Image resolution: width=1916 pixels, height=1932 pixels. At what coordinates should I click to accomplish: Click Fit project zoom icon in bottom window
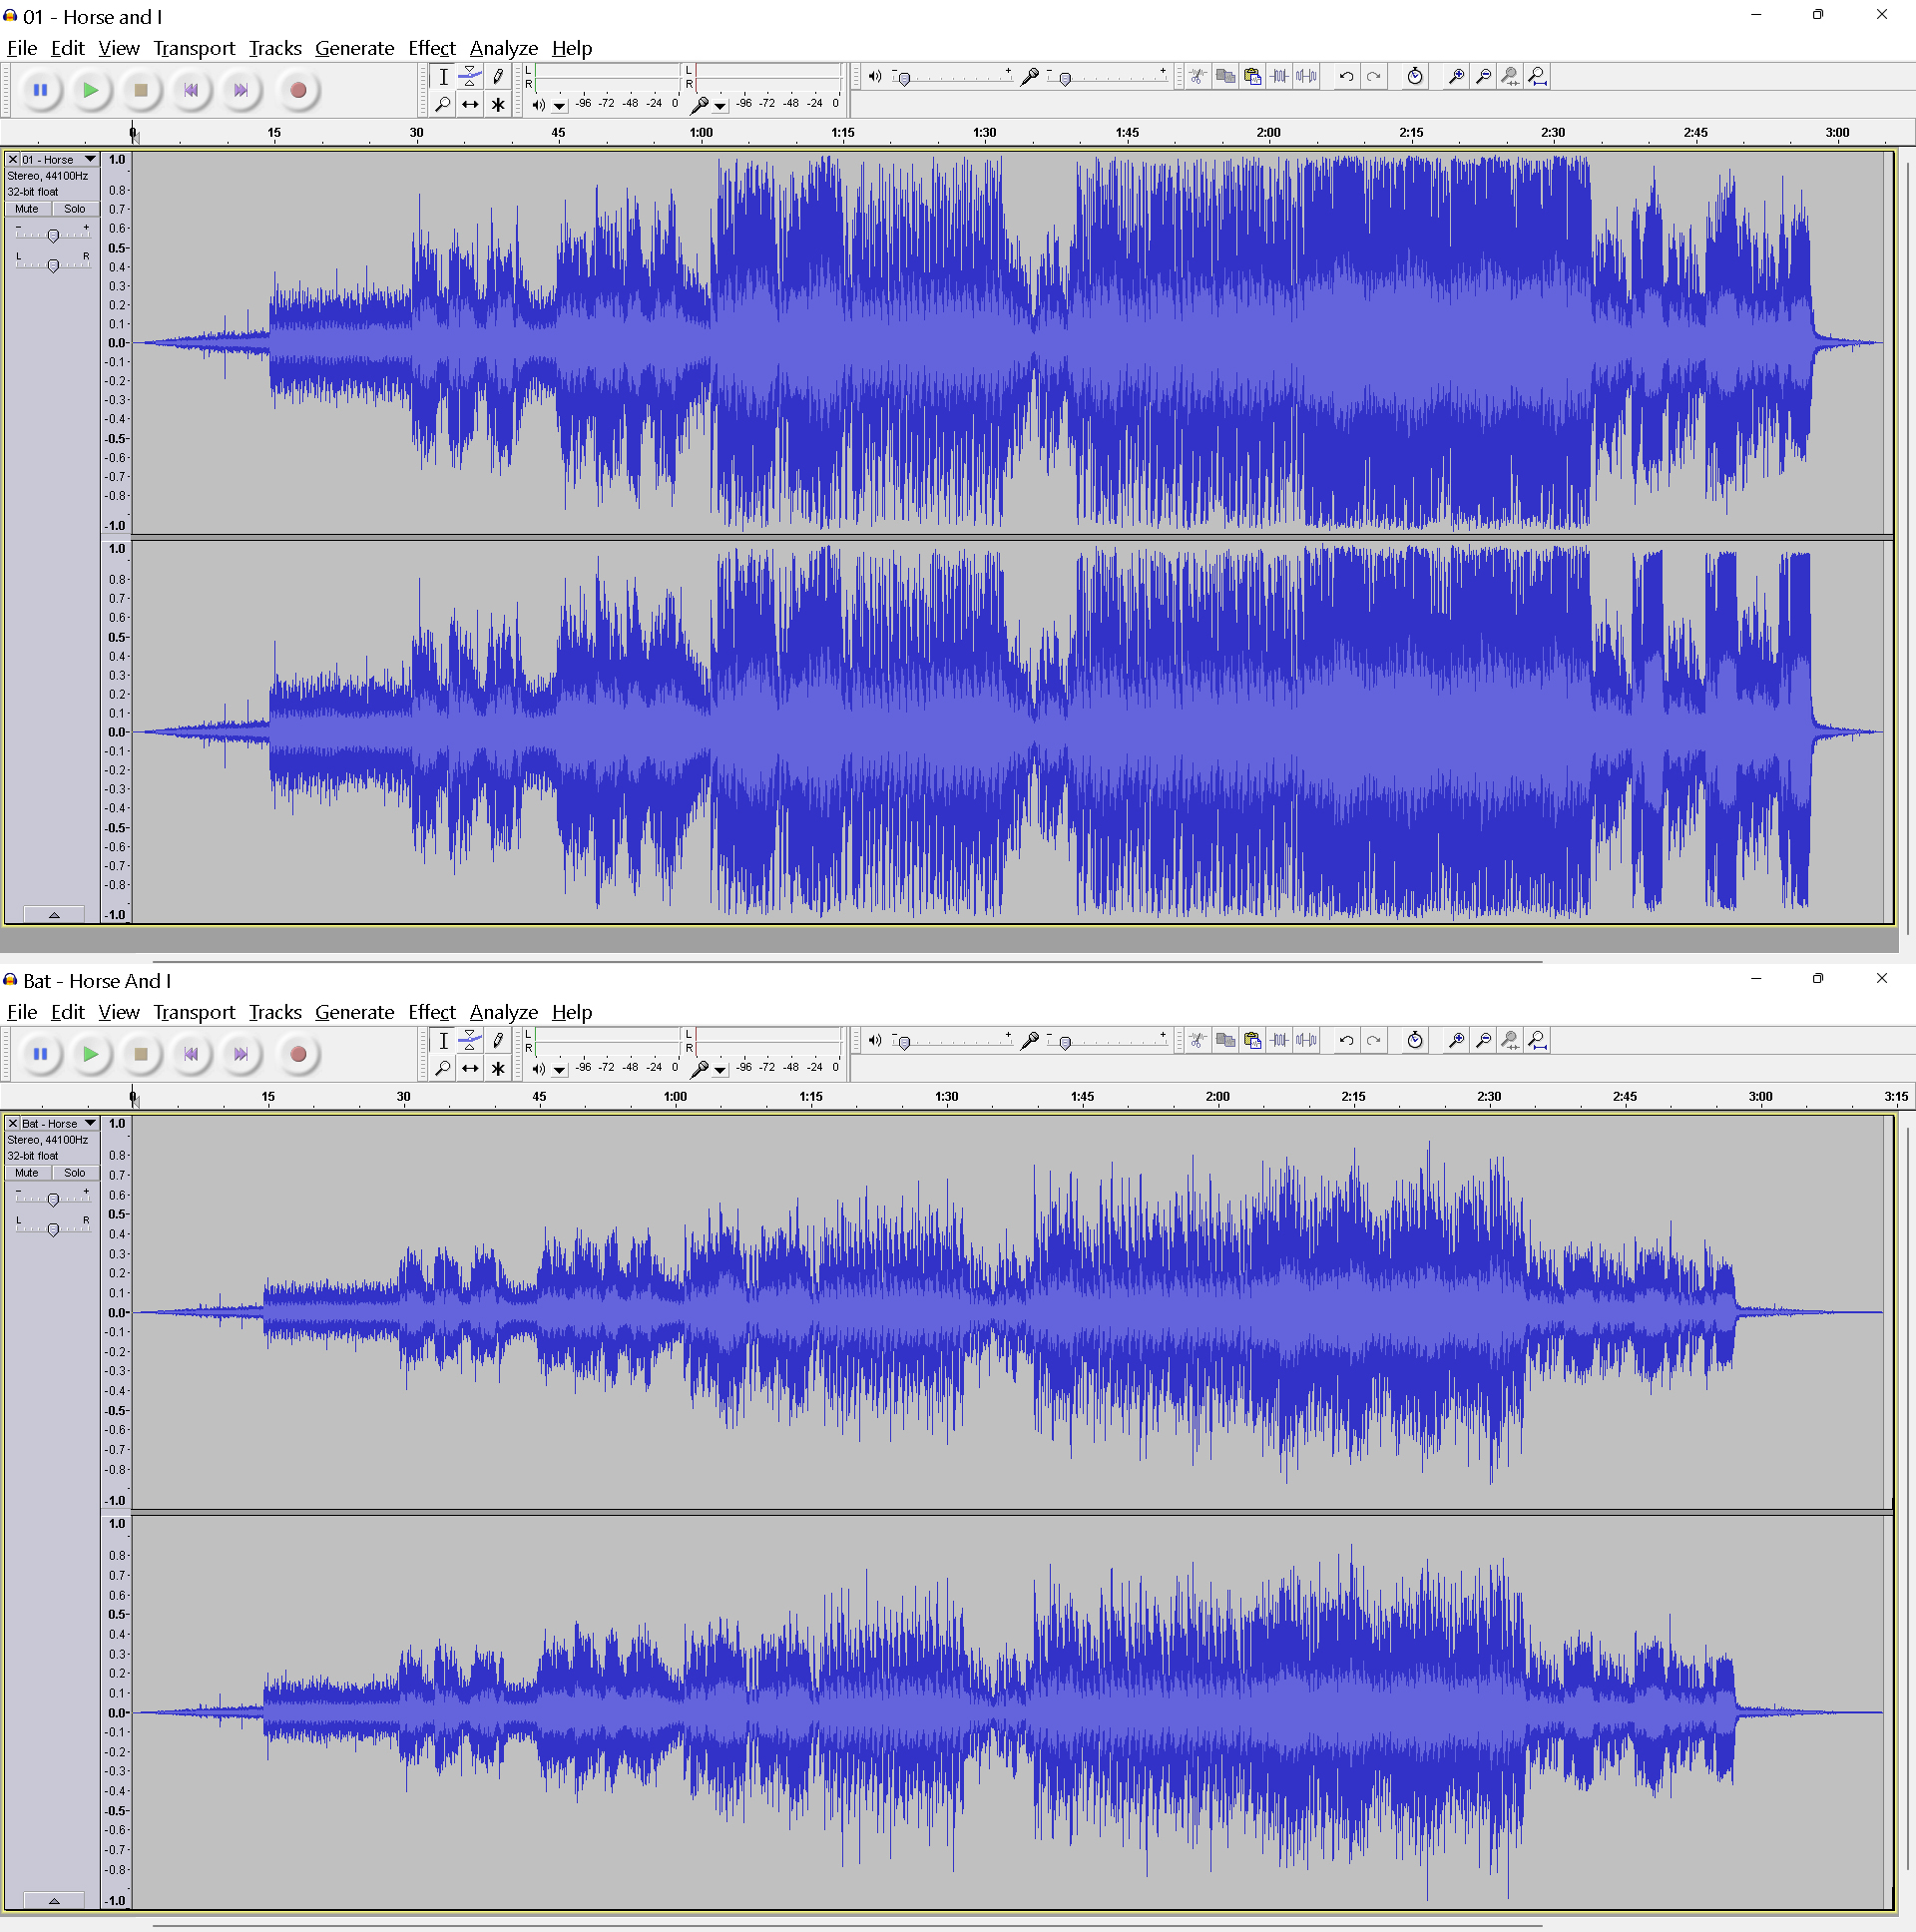[1537, 1040]
